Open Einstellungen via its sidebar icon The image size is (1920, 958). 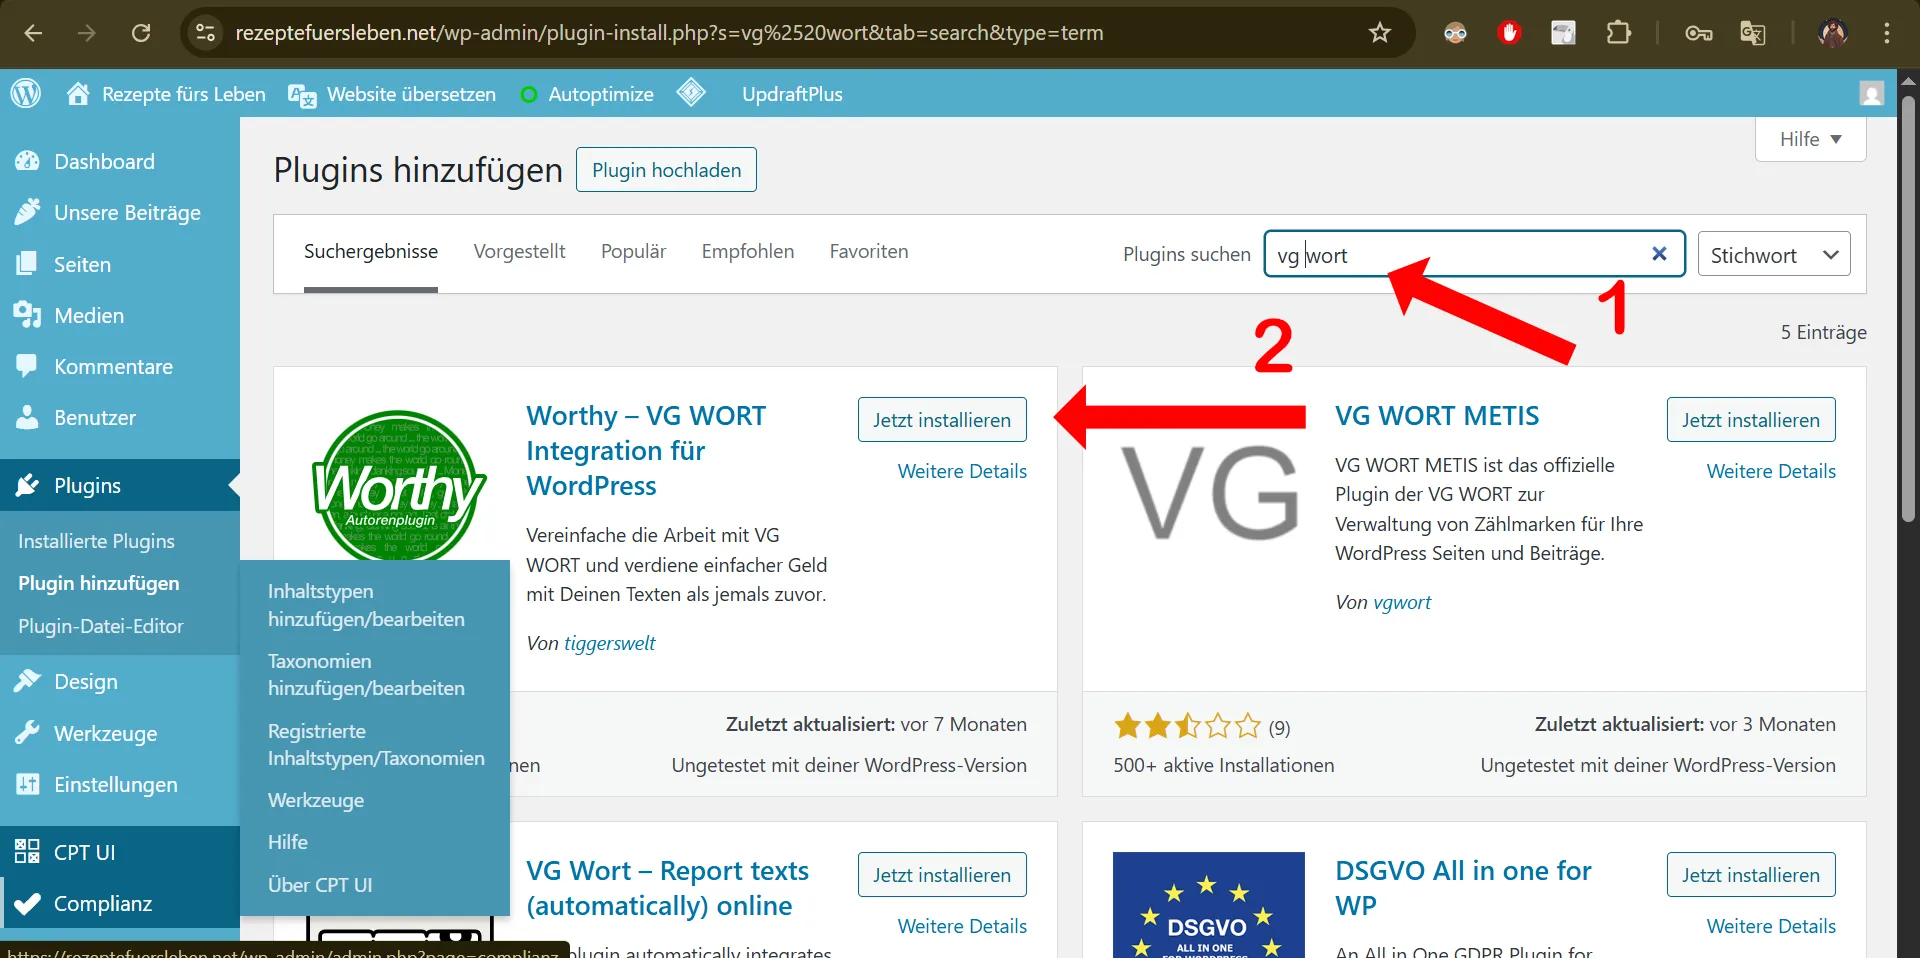pyautogui.click(x=27, y=784)
